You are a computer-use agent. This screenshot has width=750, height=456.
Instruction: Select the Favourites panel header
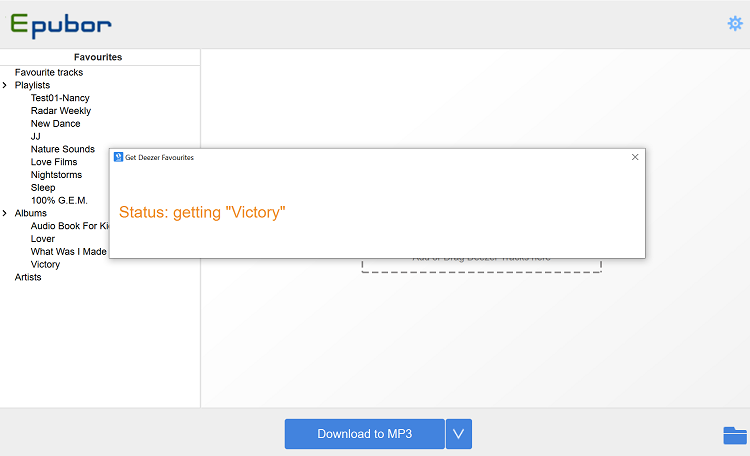coord(98,57)
